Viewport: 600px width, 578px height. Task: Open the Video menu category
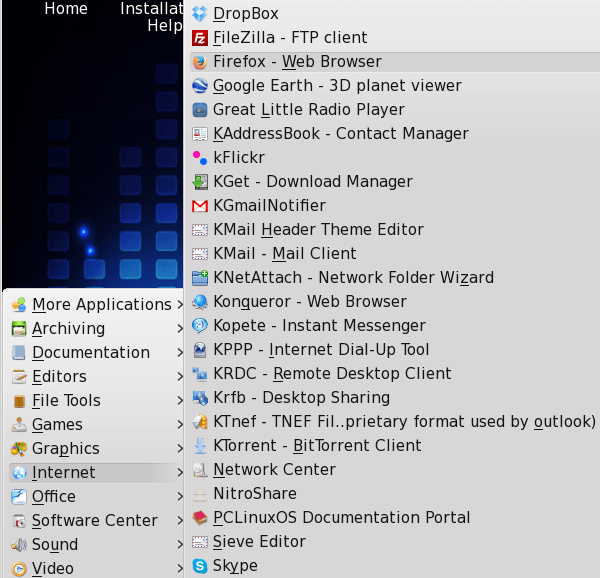[x=96, y=569]
